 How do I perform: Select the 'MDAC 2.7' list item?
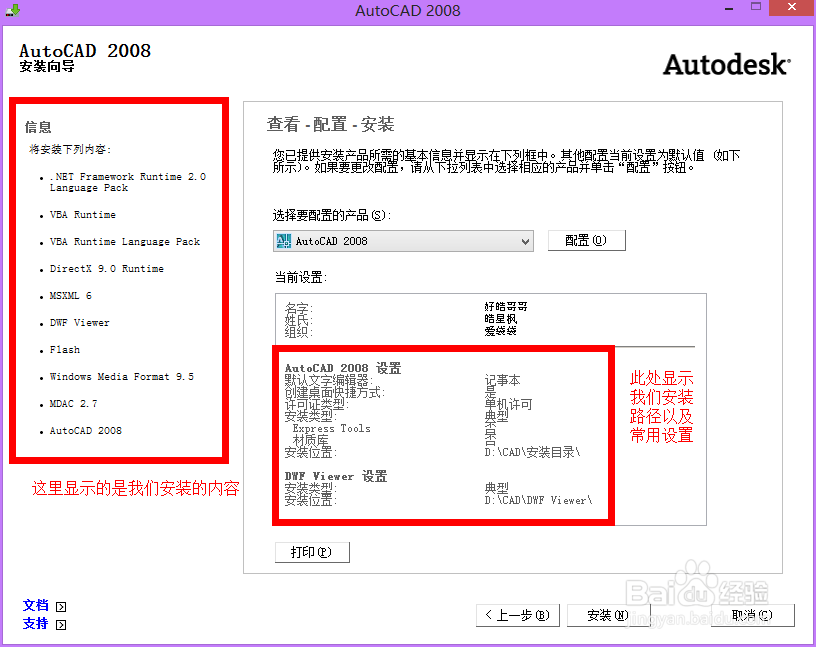coord(73,403)
